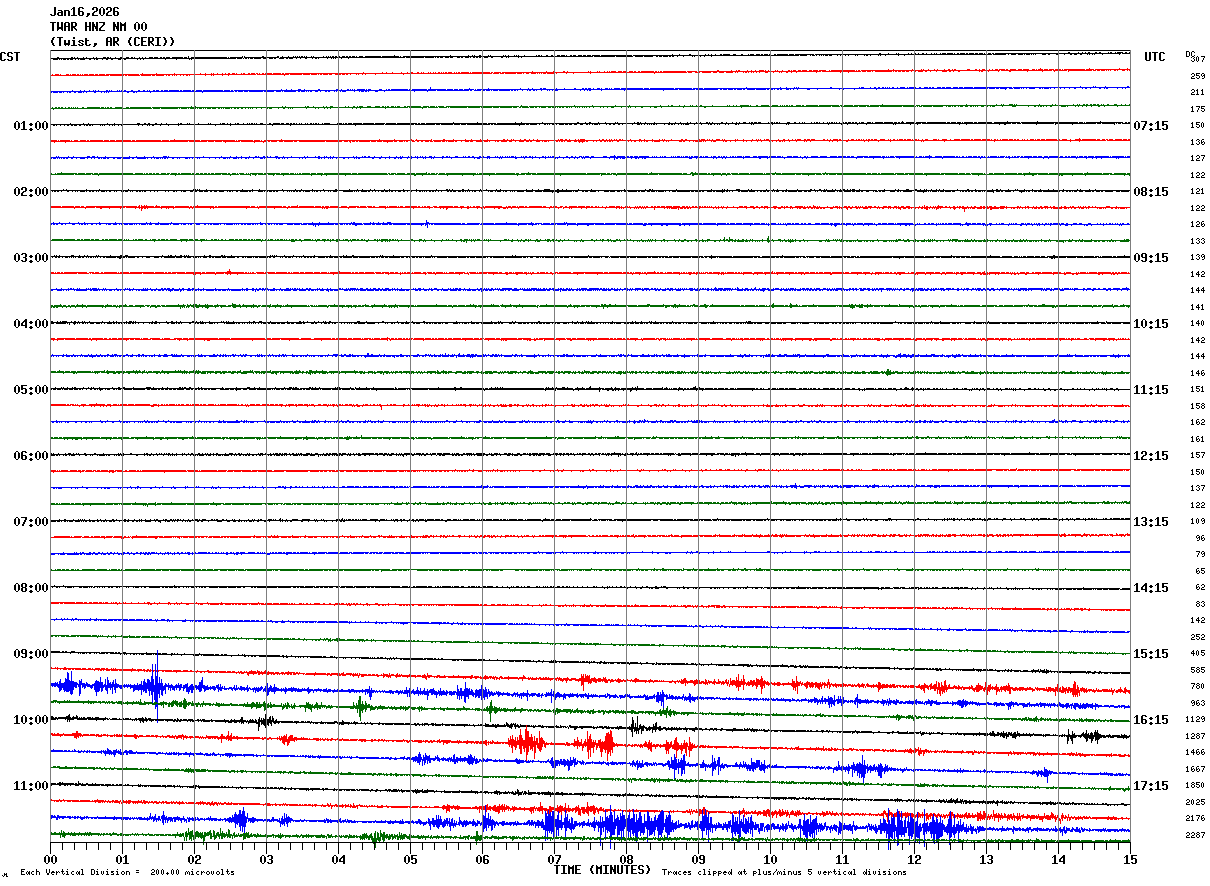Click the UTC timezone label
This screenshot has height=886, width=1210.
point(1155,57)
